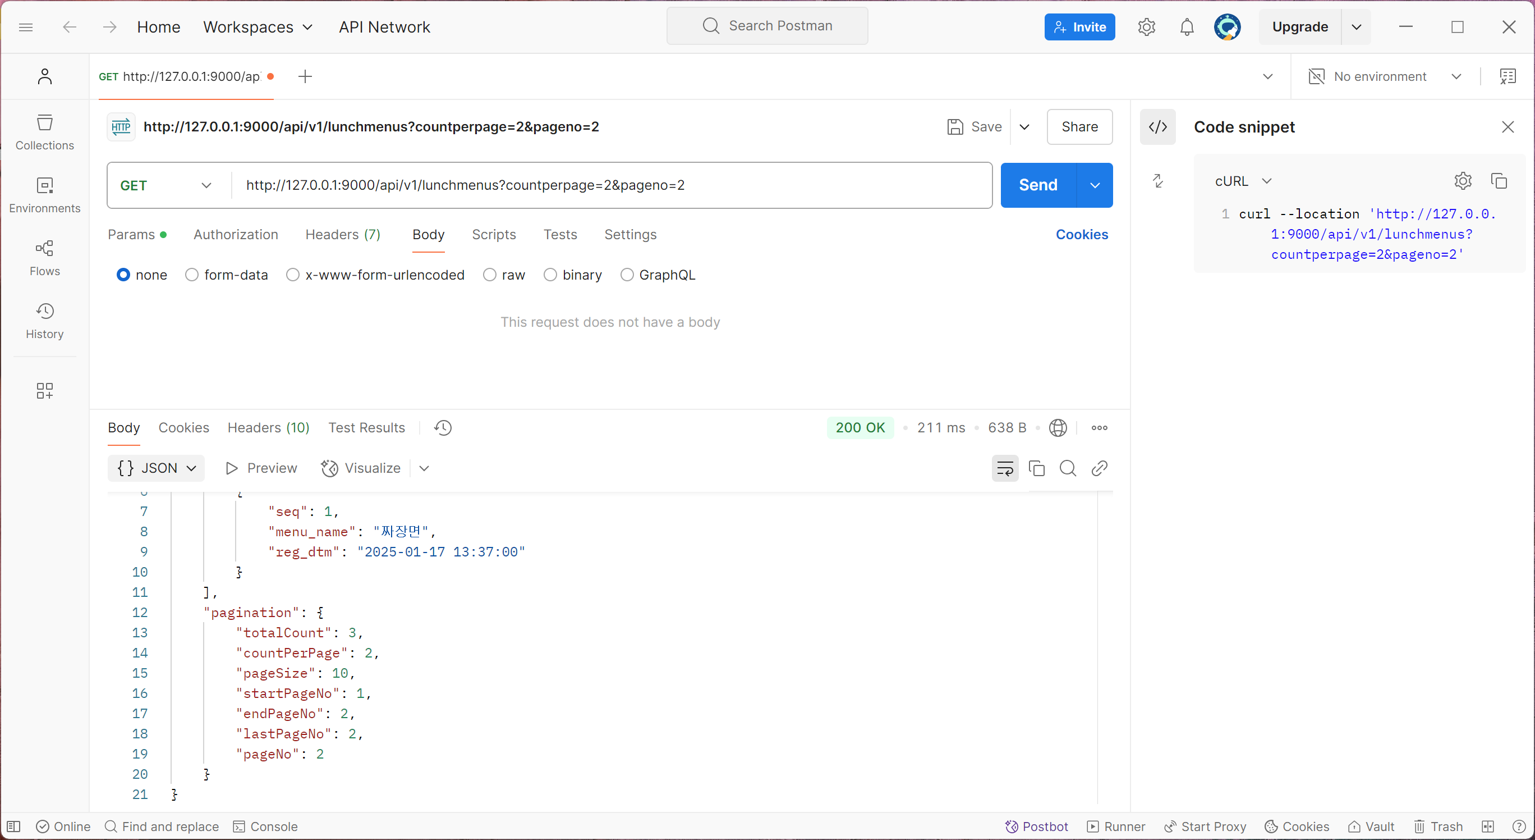Expand the Workspaces dropdown
This screenshot has width=1535, height=840.
[x=258, y=27]
